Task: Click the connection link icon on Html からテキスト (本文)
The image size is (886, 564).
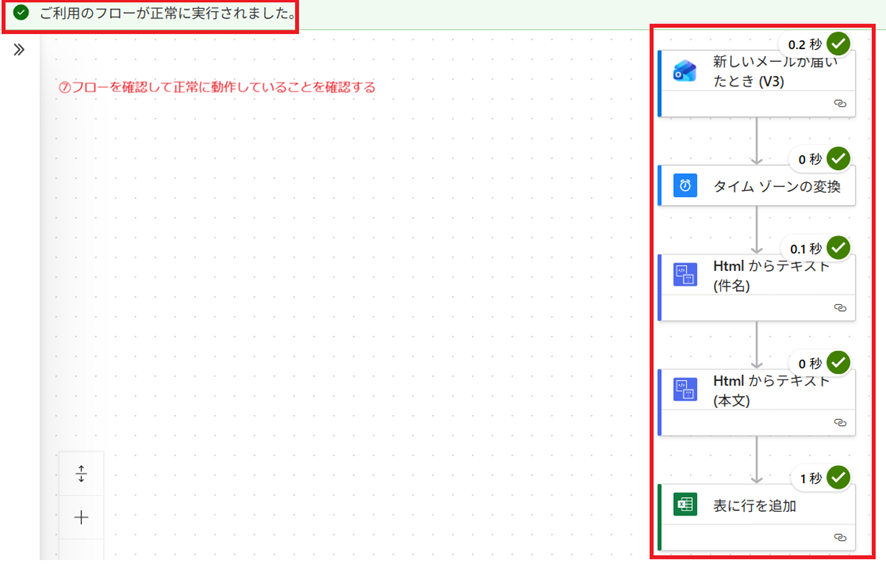Action: [840, 423]
